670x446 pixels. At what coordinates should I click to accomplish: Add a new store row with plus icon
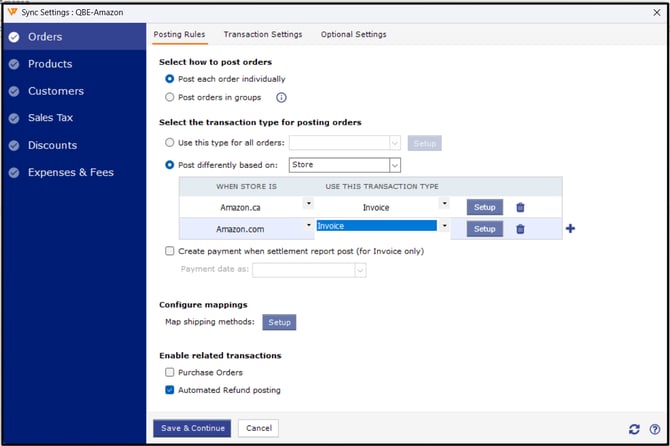point(571,229)
